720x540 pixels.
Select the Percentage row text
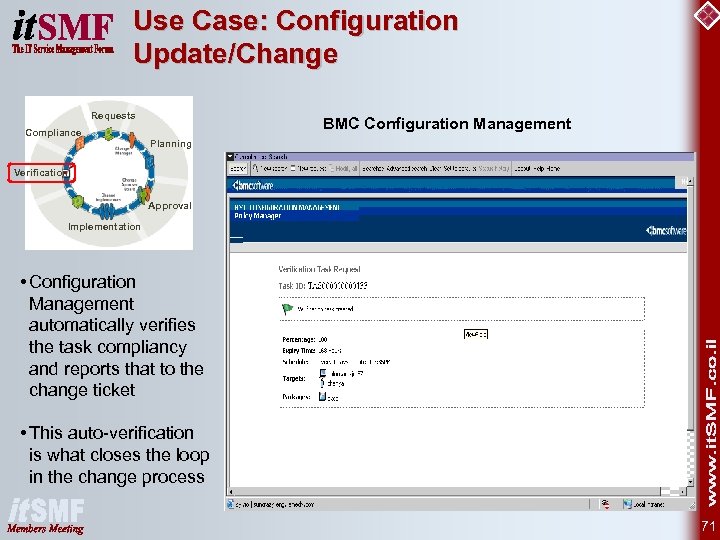(304, 340)
